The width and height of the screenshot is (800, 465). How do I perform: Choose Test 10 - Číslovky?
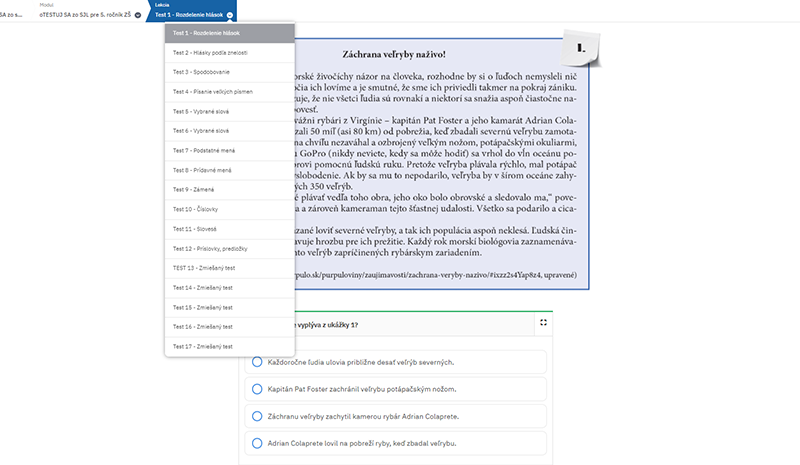(230, 209)
